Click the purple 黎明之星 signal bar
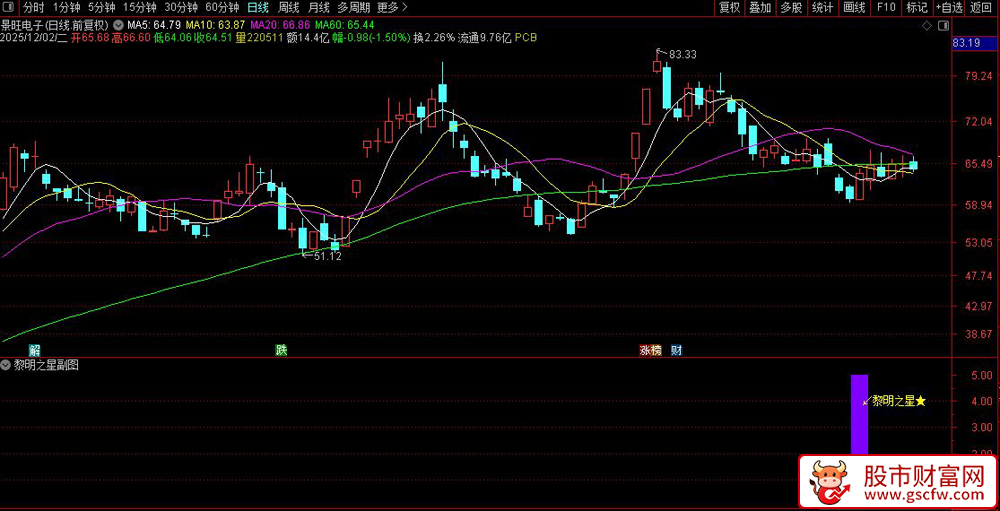 pyautogui.click(x=859, y=415)
